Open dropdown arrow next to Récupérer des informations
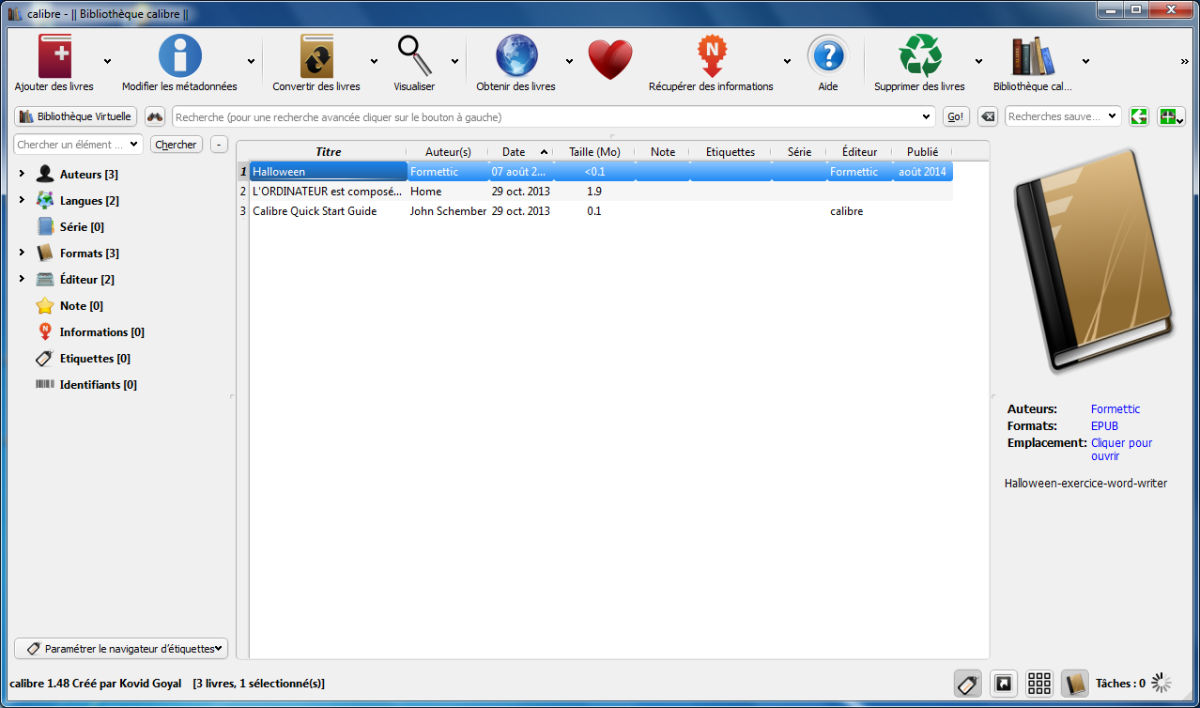 787,61
